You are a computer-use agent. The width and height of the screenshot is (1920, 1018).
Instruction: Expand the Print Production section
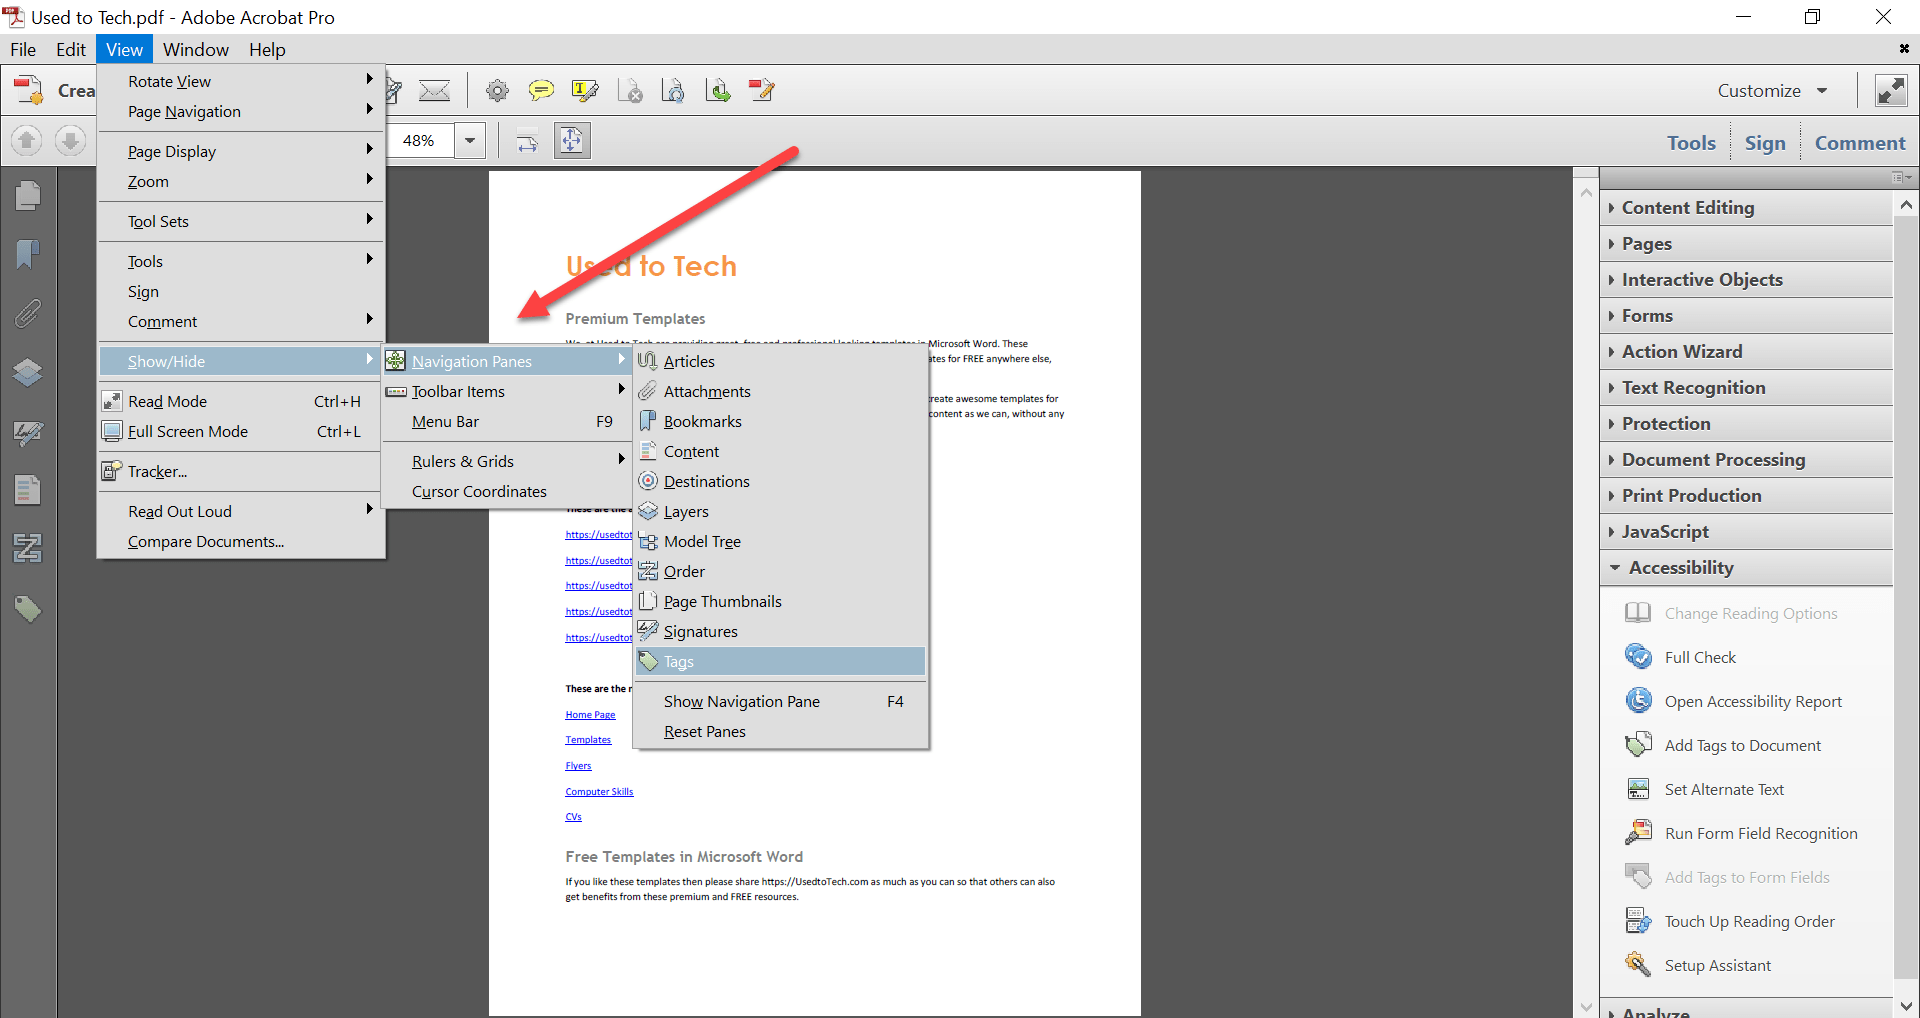1747,495
